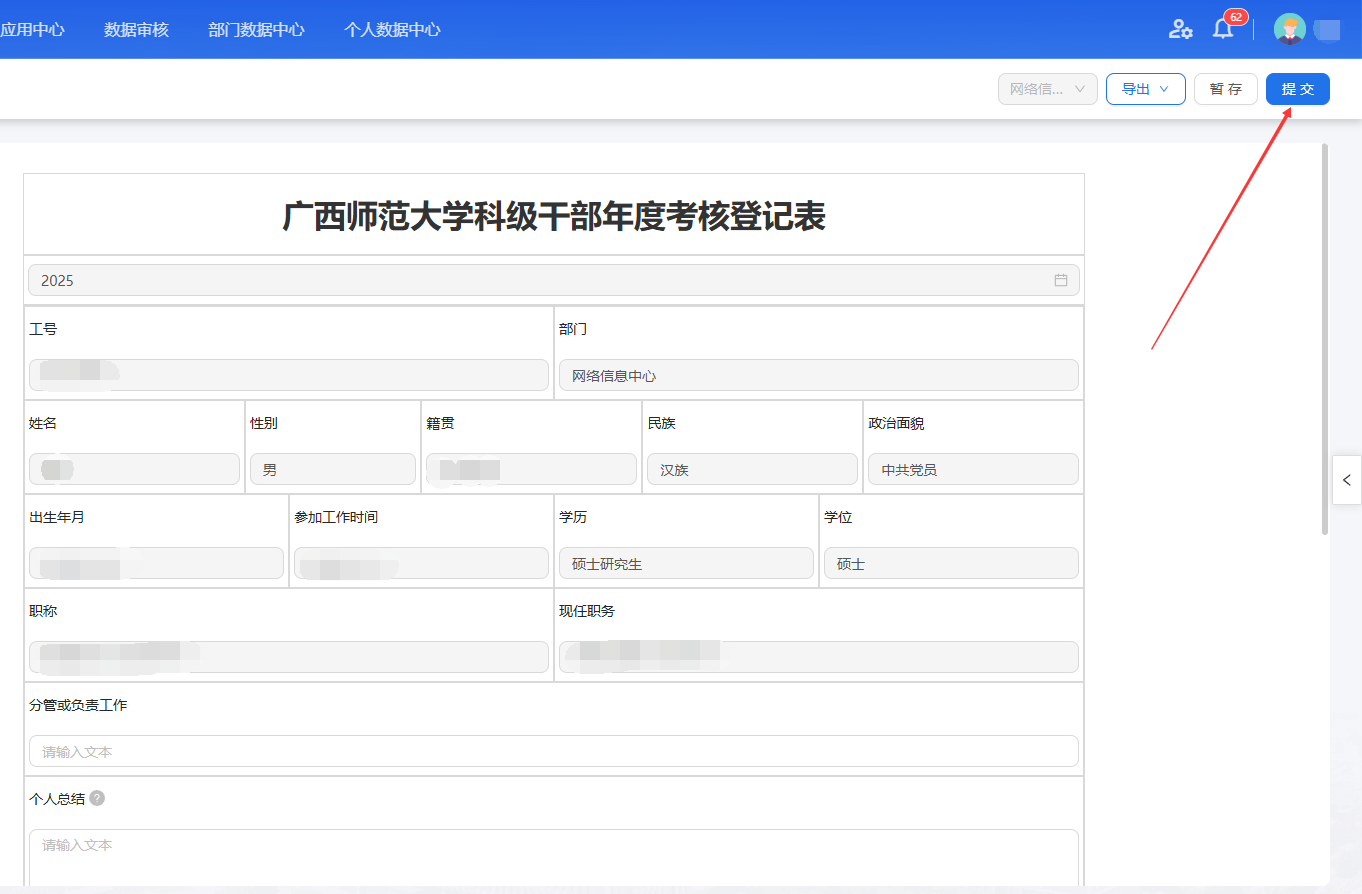Click the 2025 year picker field
1362x894 pixels.
pos(540,280)
